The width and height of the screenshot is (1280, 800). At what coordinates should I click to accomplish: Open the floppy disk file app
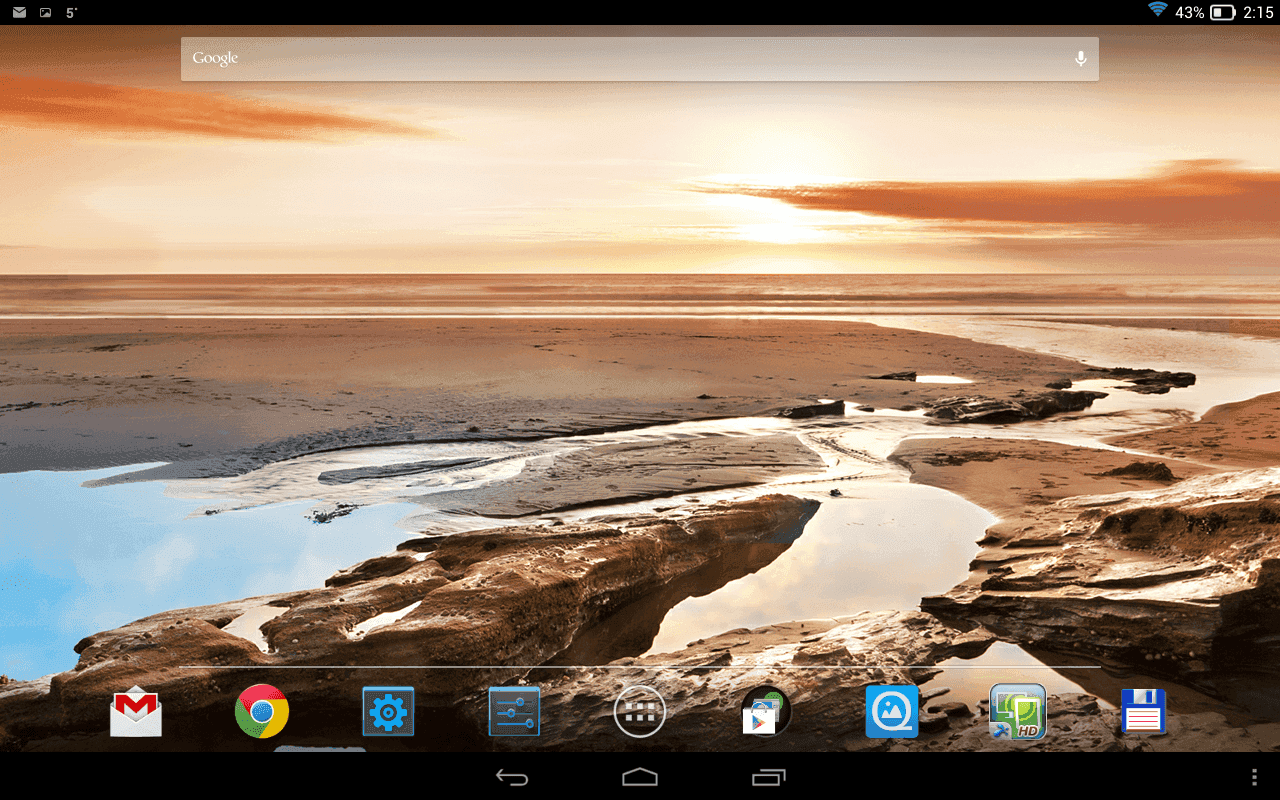pos(1144,712)
